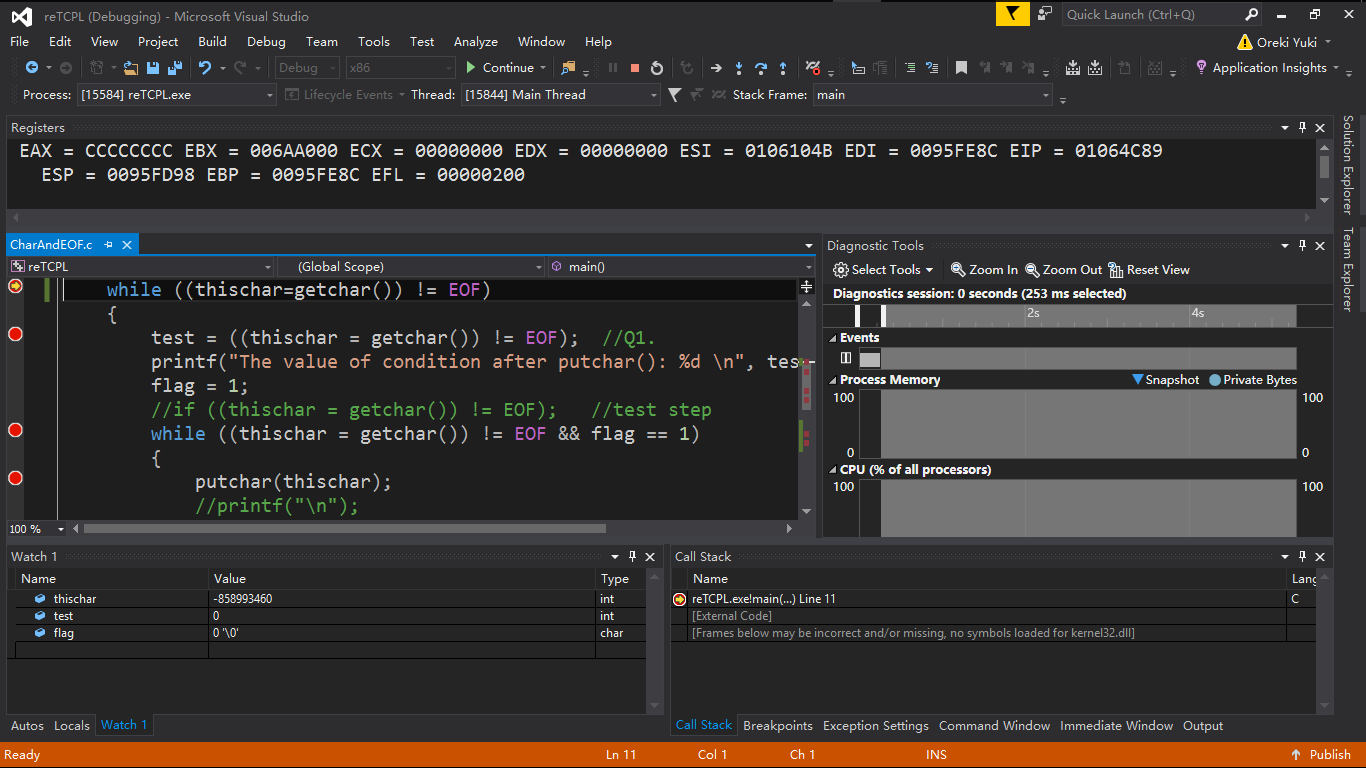Open the Find in Files toolbar icon

pyautogui.click(x=569, y=68)
